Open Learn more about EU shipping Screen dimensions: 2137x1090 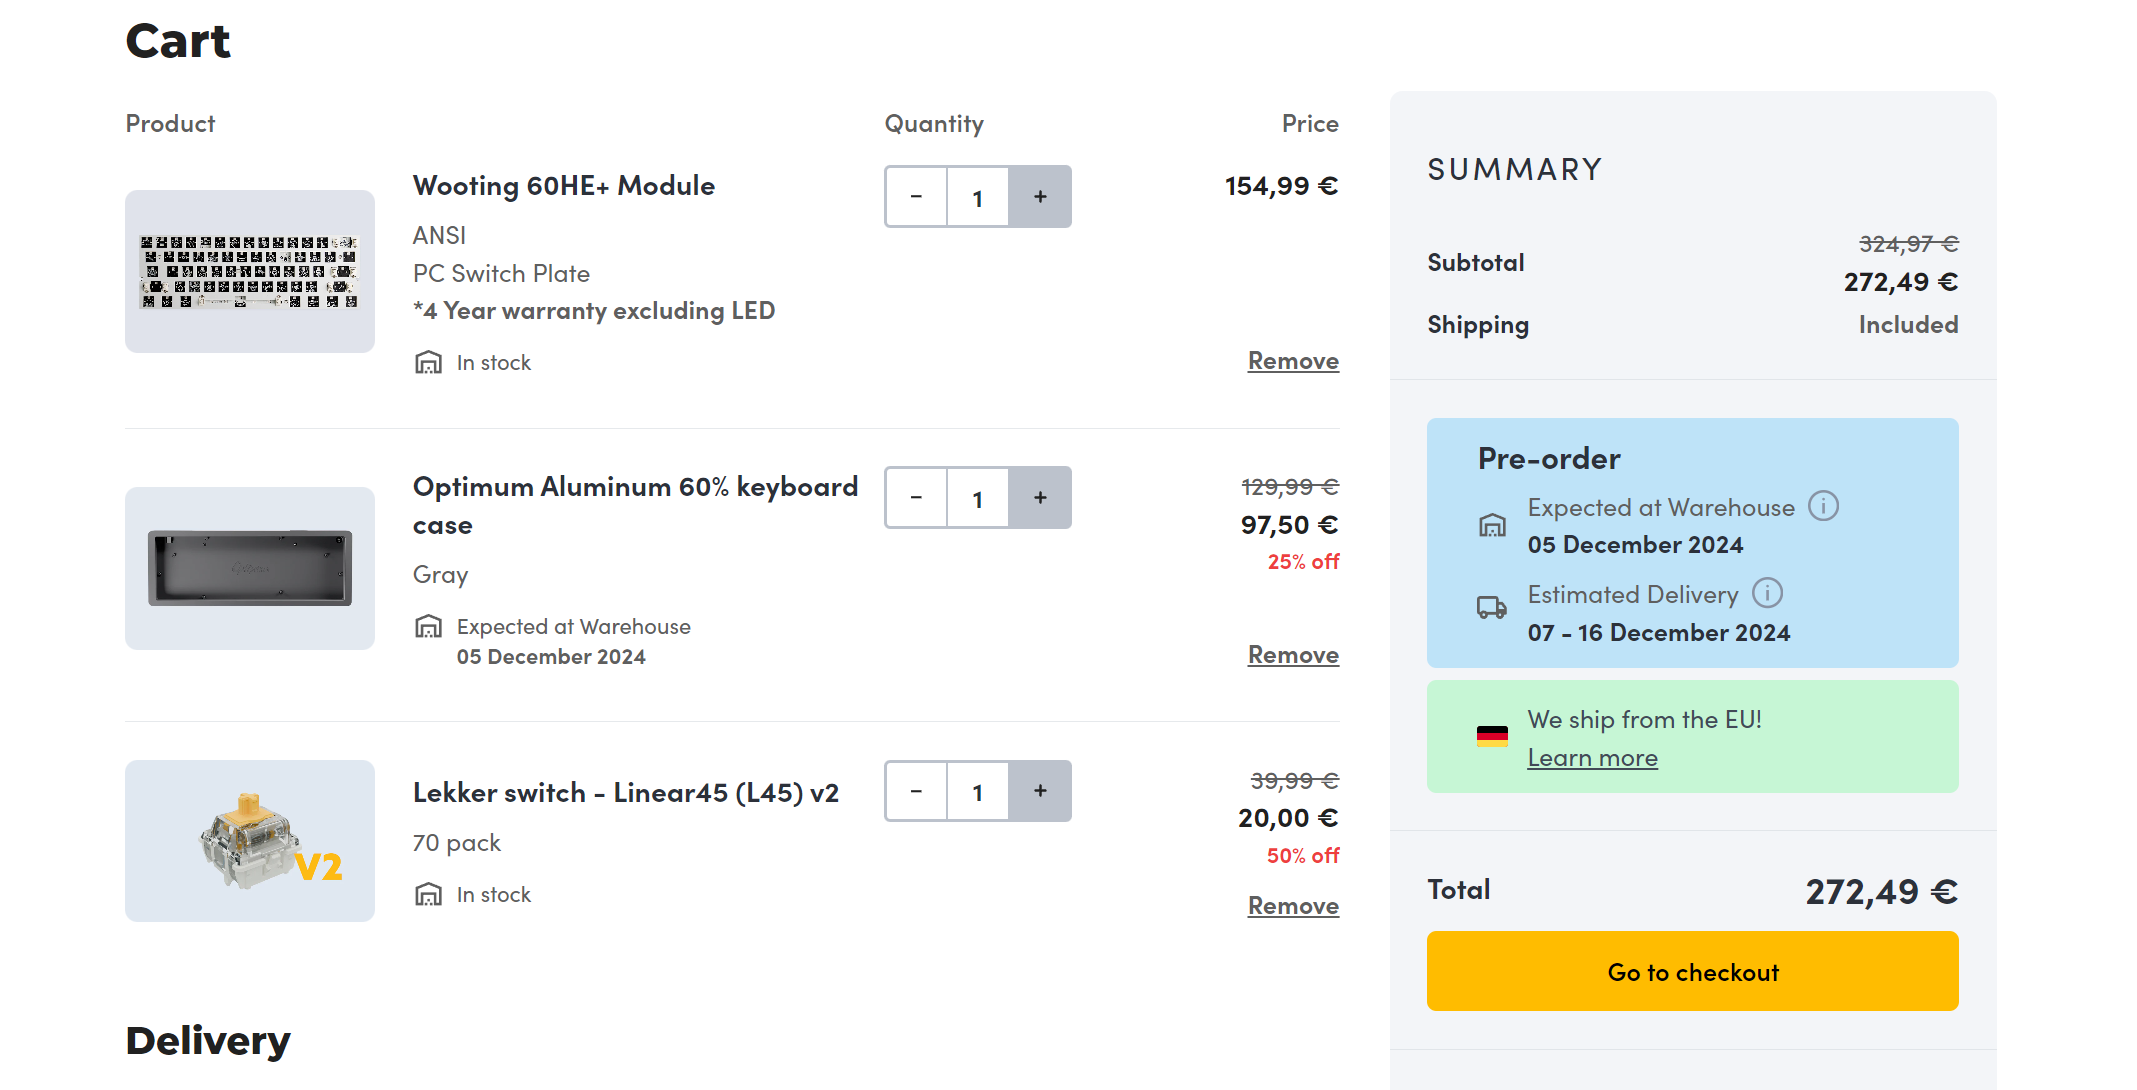click(x=1592, y=758)
